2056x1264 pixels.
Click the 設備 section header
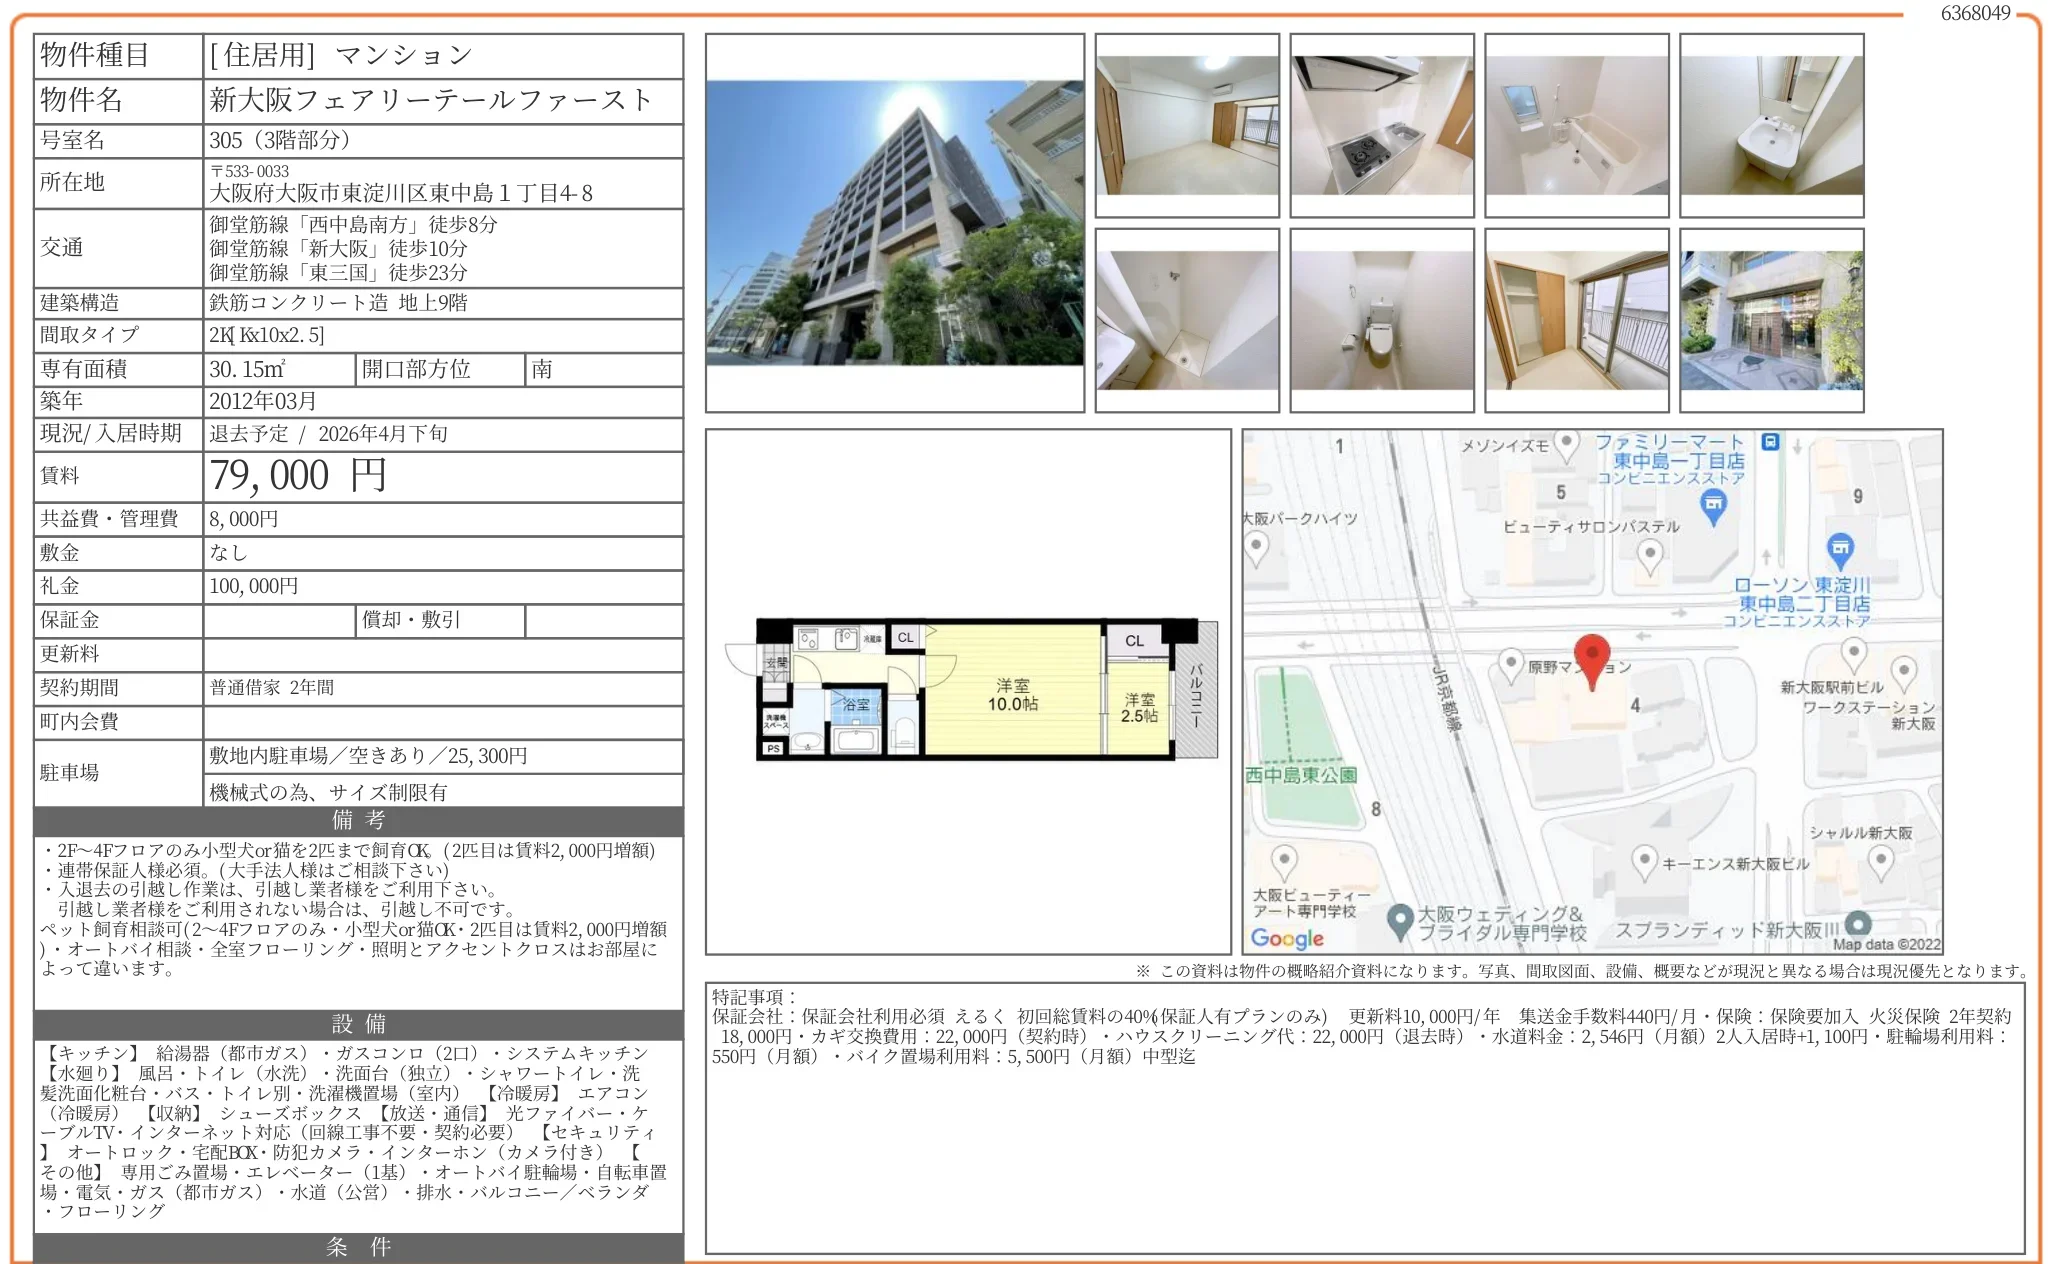[x=358, y=1024]
